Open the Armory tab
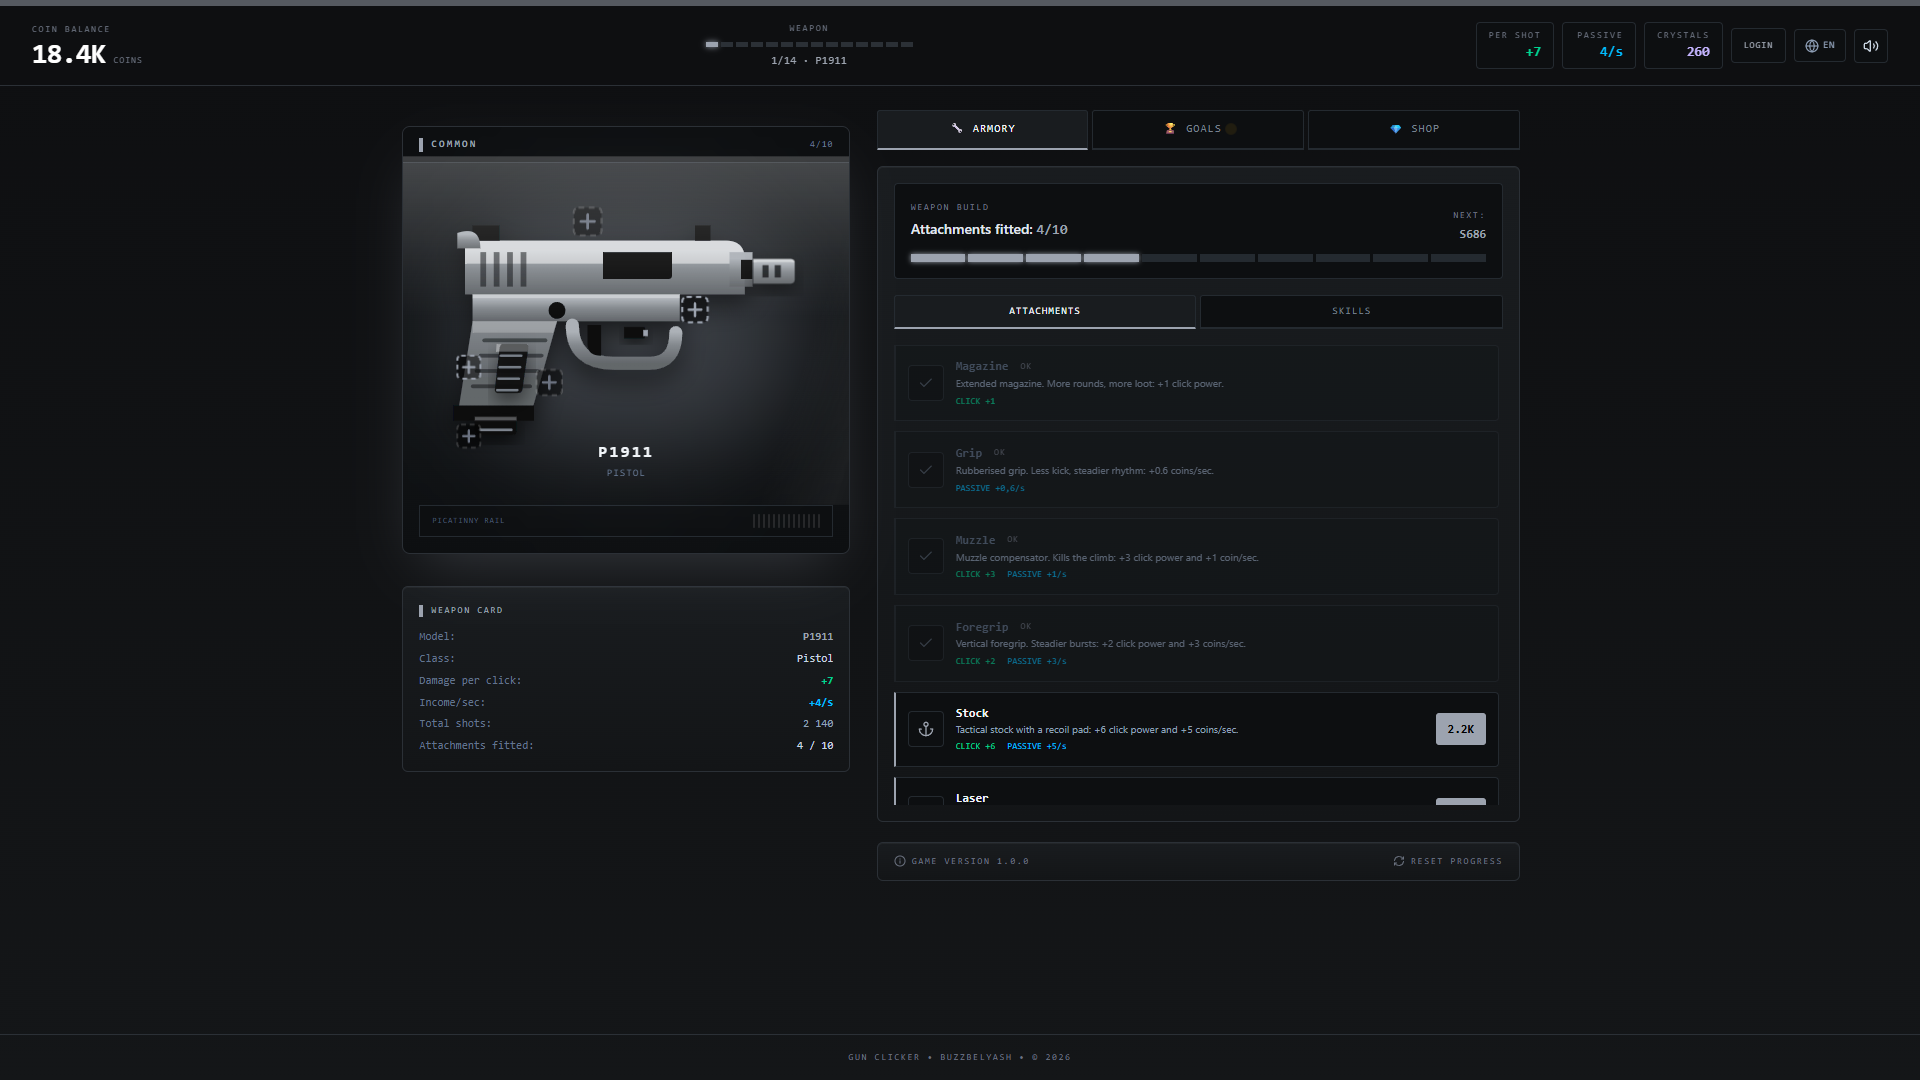 point(982,129)
